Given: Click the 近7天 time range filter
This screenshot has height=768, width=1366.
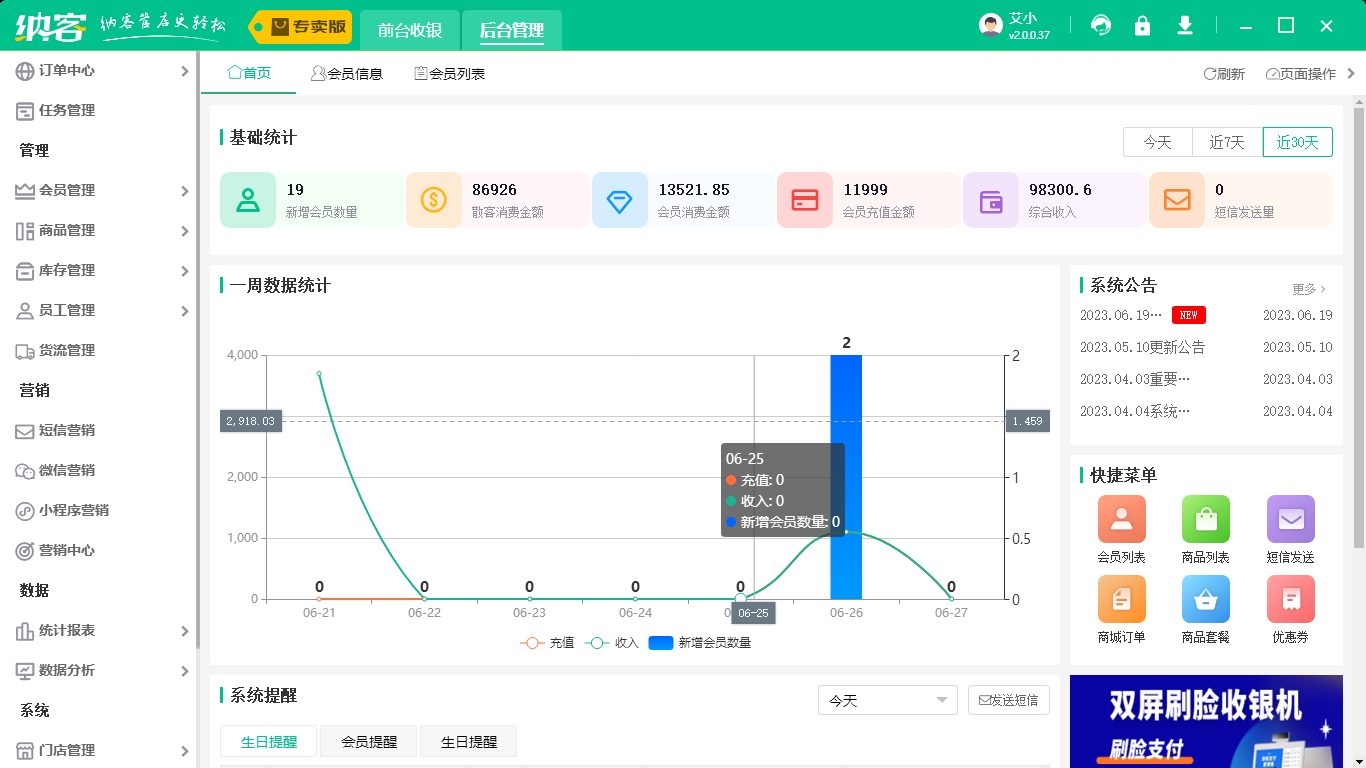Looking at the screenshot, I should [x=1227, y=142].
